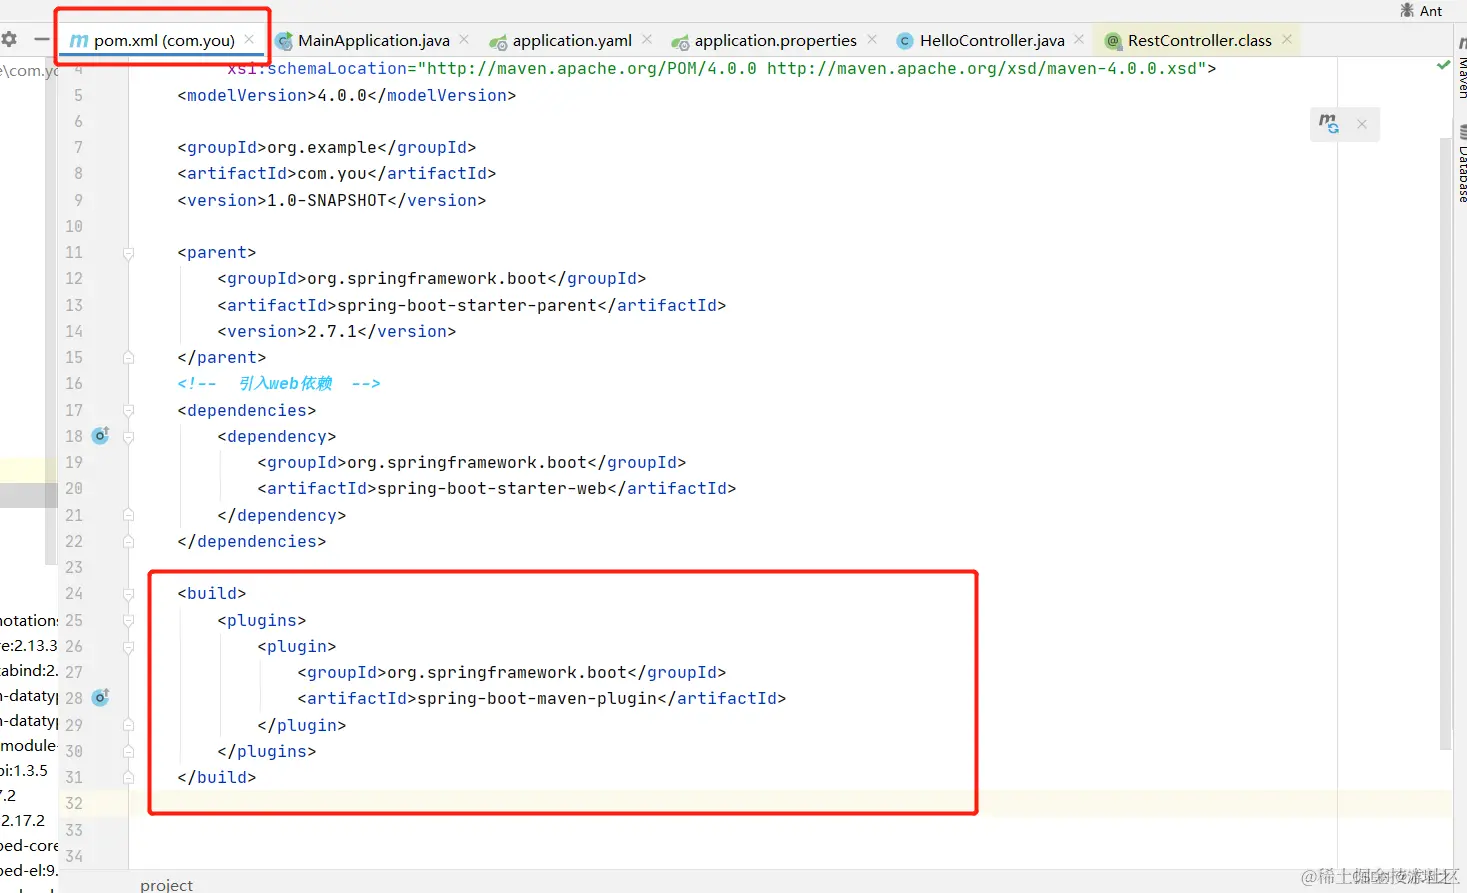1467x893 pixels.
Task: Click the opening <parent> tag
Action: coord(217,252)
